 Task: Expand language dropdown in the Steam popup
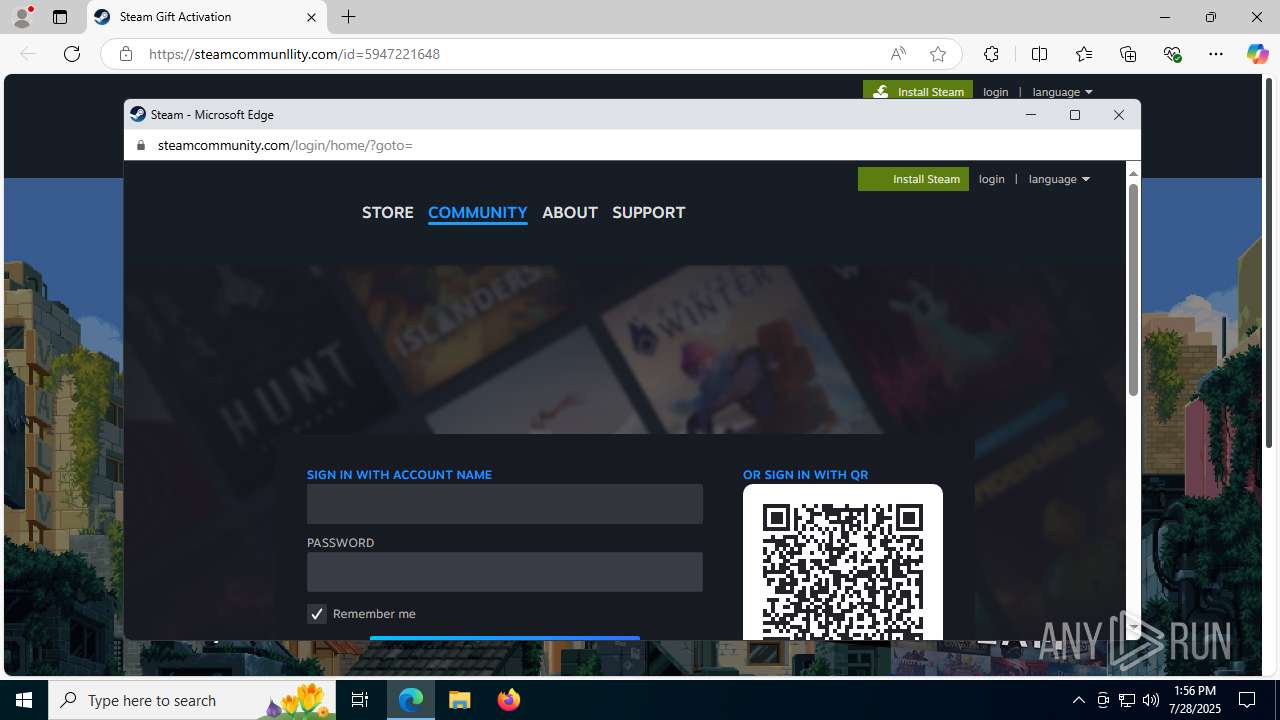pos(1059,179)
